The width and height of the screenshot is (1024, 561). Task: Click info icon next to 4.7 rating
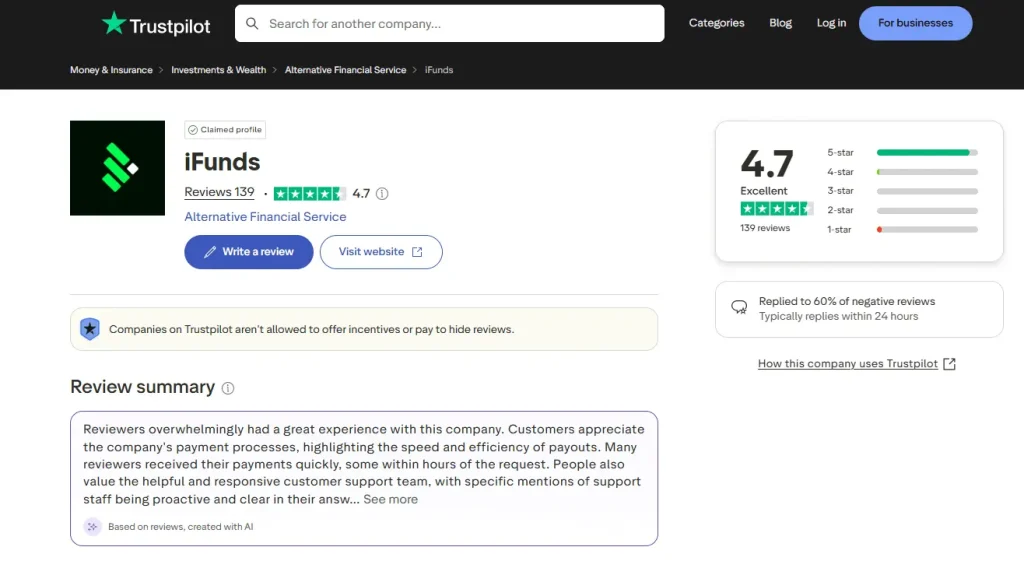382,193
